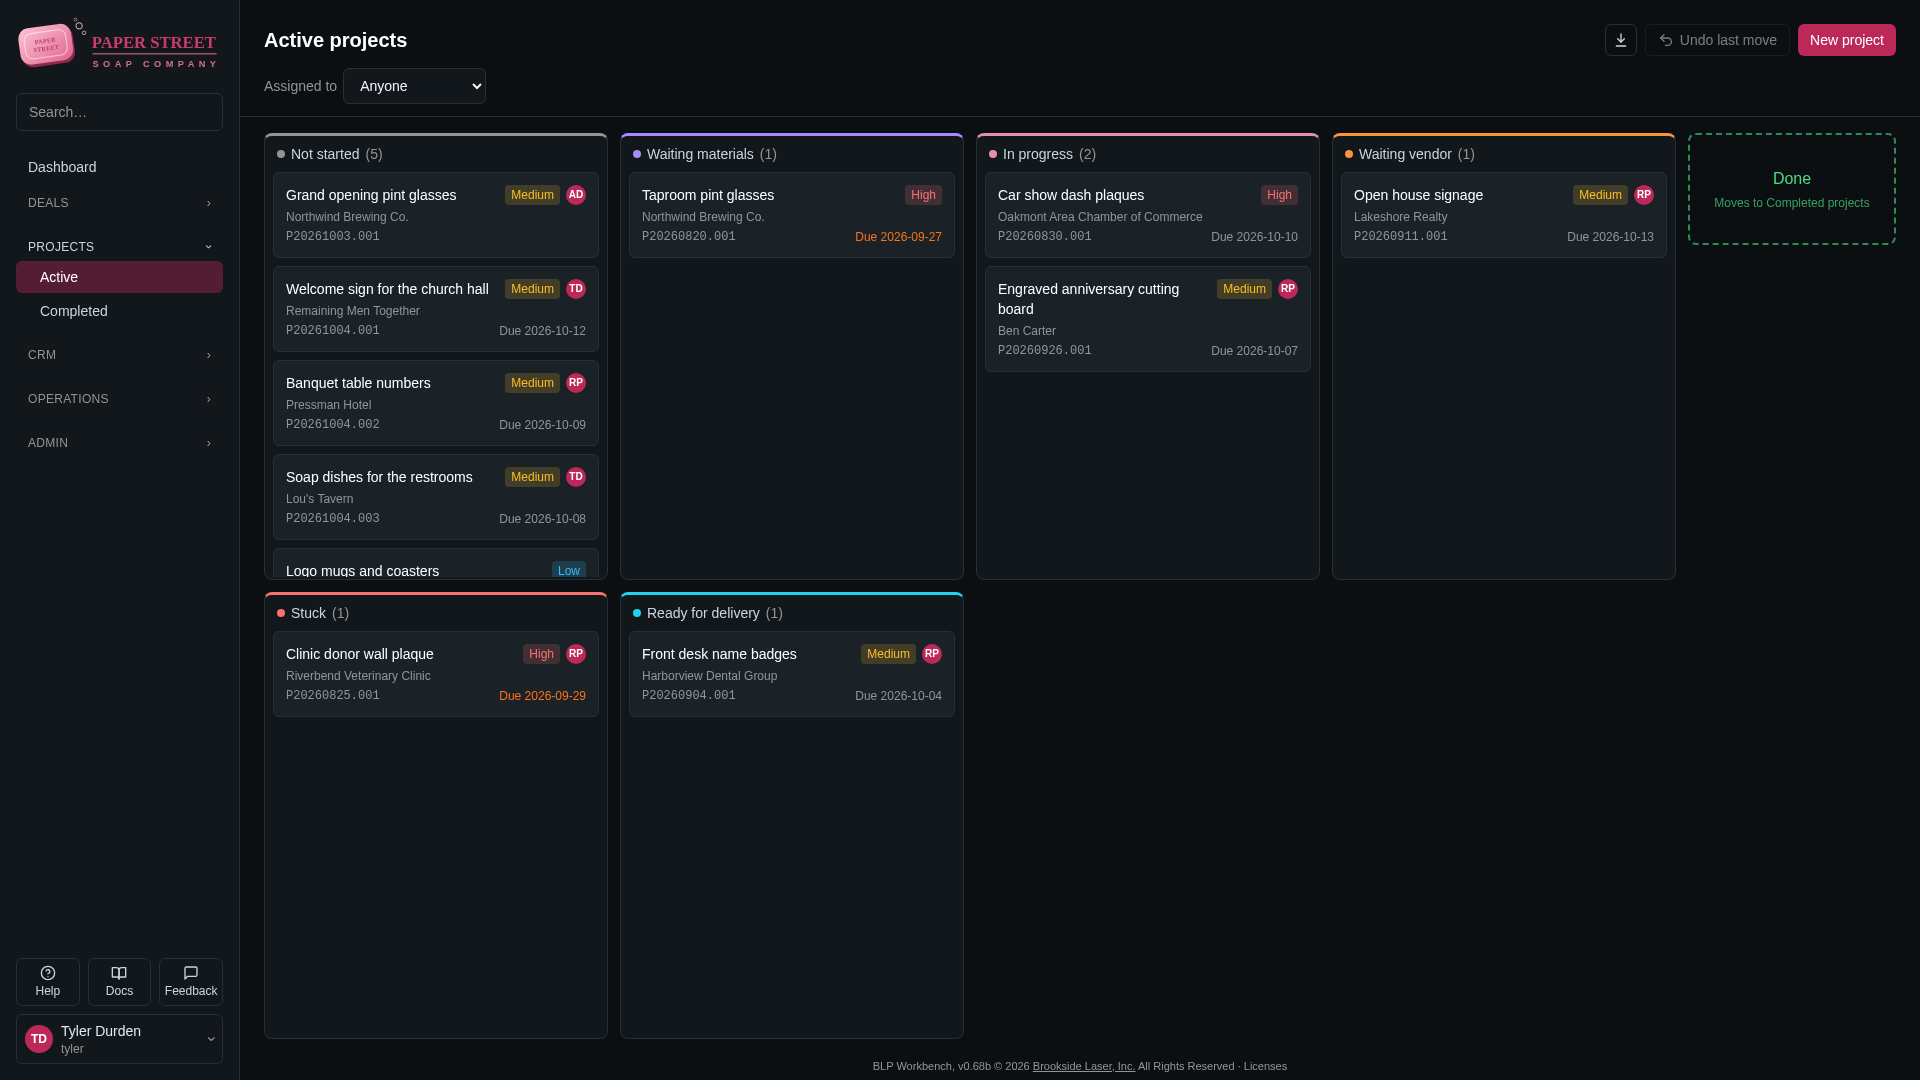Image resolution: width=1920 pixels, height=1080 pixels.
Task: Follow the Brookside Laser, Inc. link
Action: click(x=1084, y=1066)
